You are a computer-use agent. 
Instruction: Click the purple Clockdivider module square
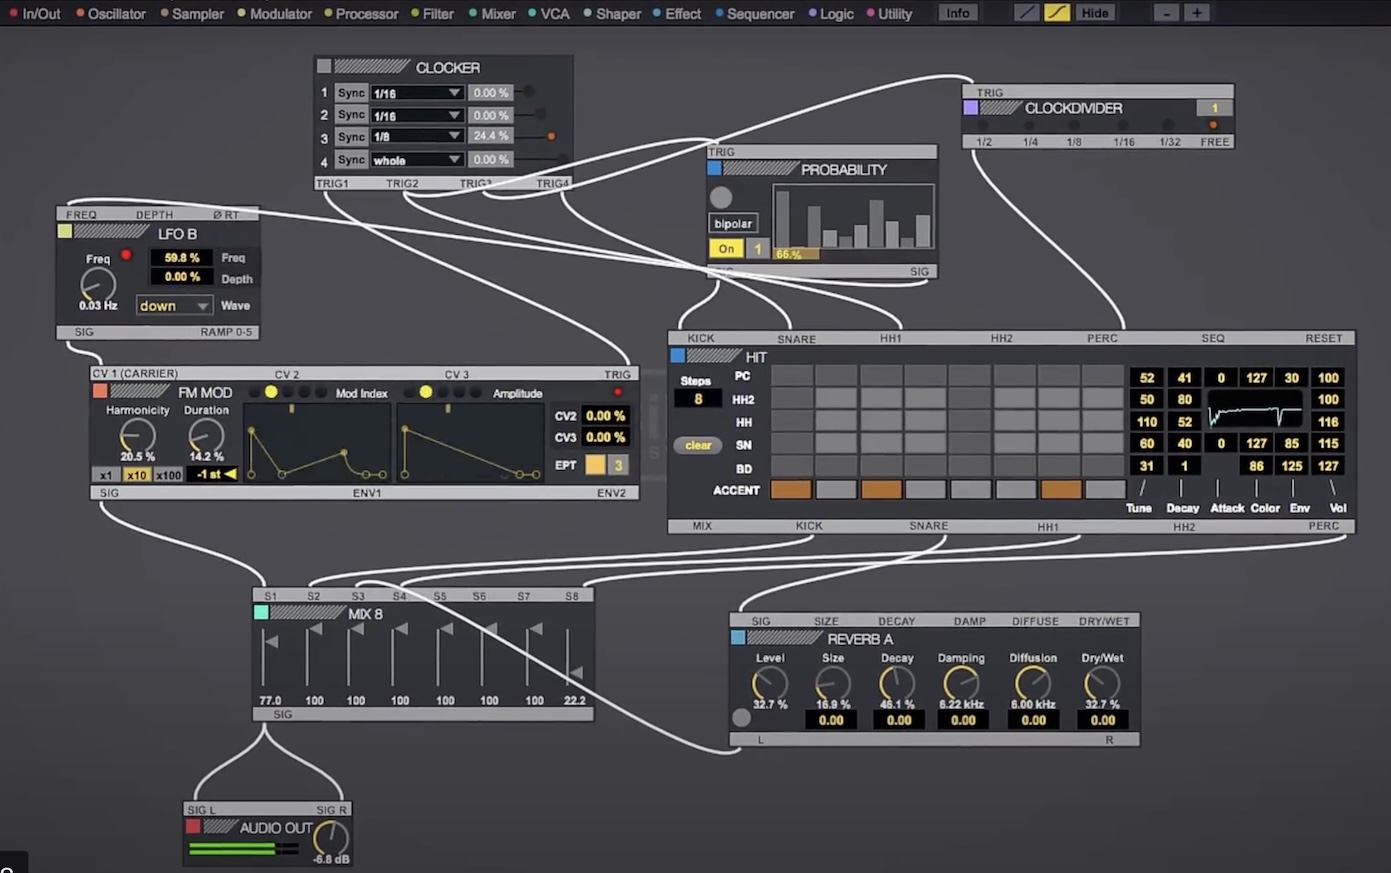[970, 107]
